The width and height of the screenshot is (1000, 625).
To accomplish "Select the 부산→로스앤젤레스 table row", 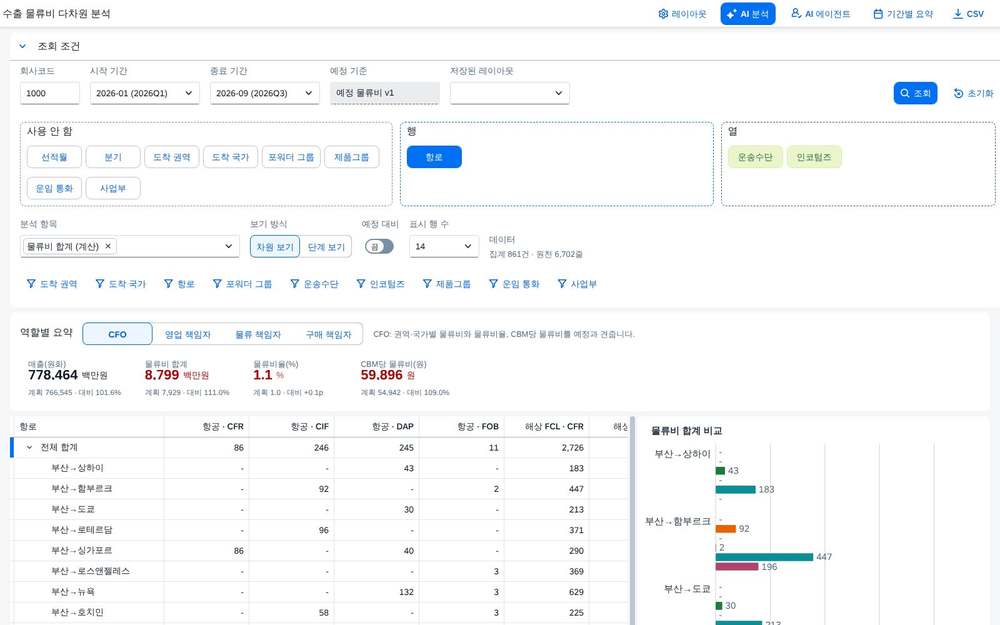I will click(321, 571).
